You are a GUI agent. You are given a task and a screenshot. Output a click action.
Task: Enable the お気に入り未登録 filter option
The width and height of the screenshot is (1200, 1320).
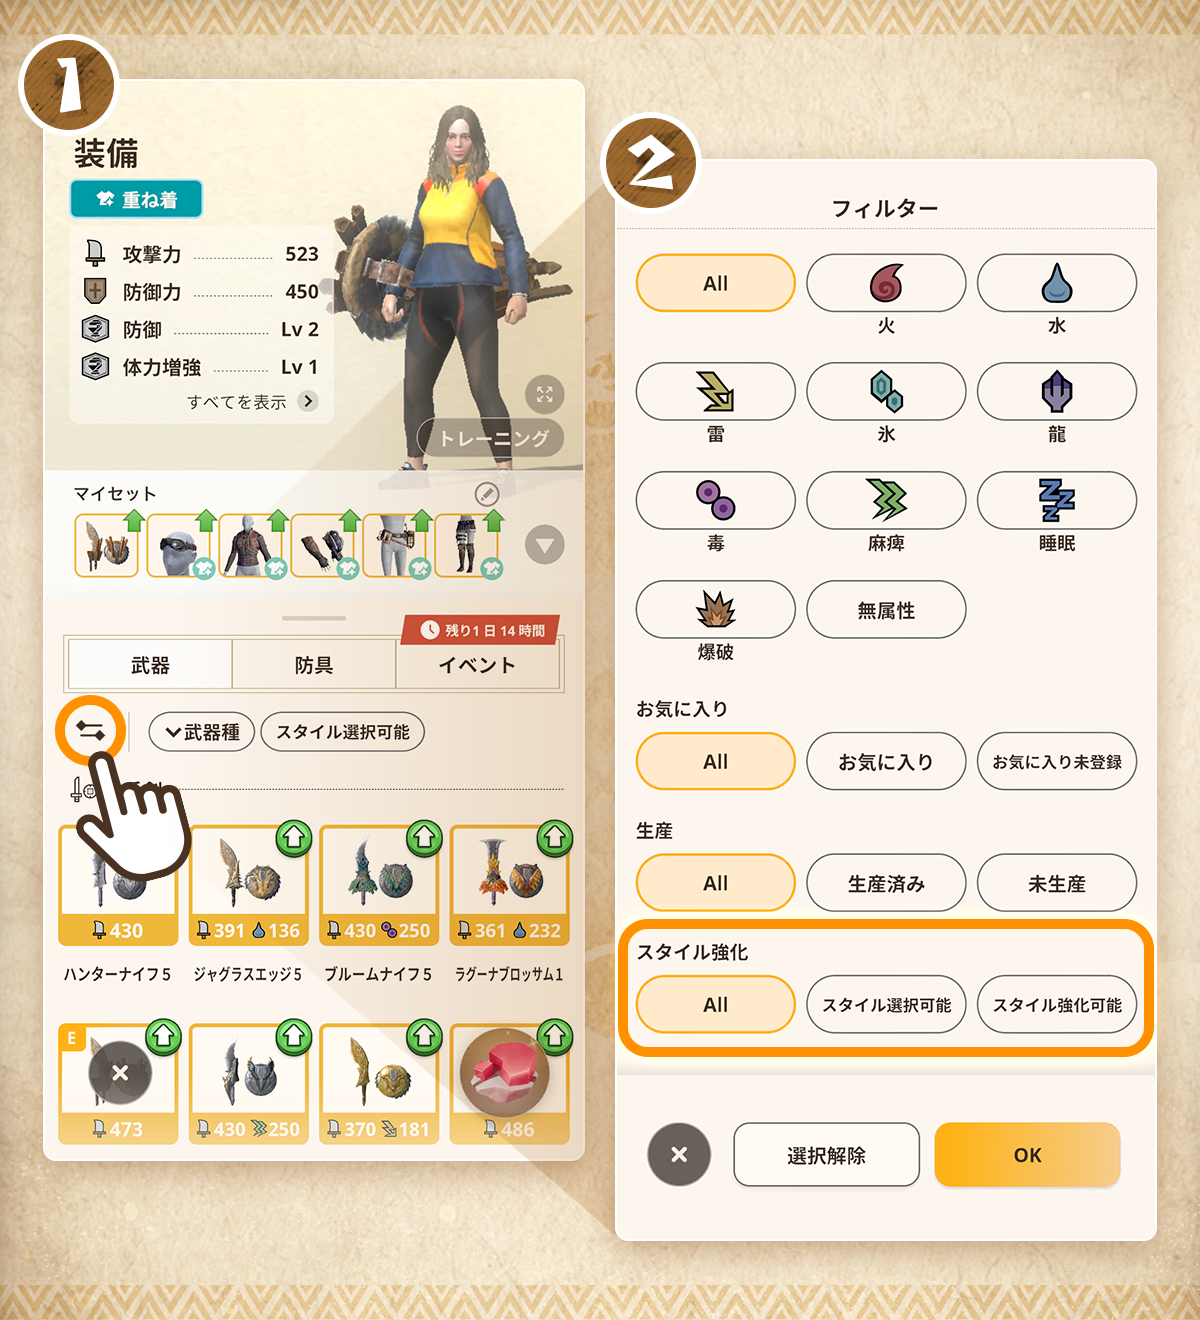coord(1057,762)
